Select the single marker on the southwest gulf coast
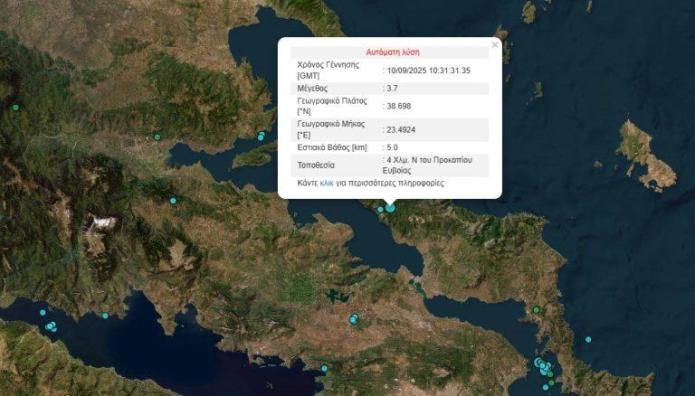 point(105,316)
